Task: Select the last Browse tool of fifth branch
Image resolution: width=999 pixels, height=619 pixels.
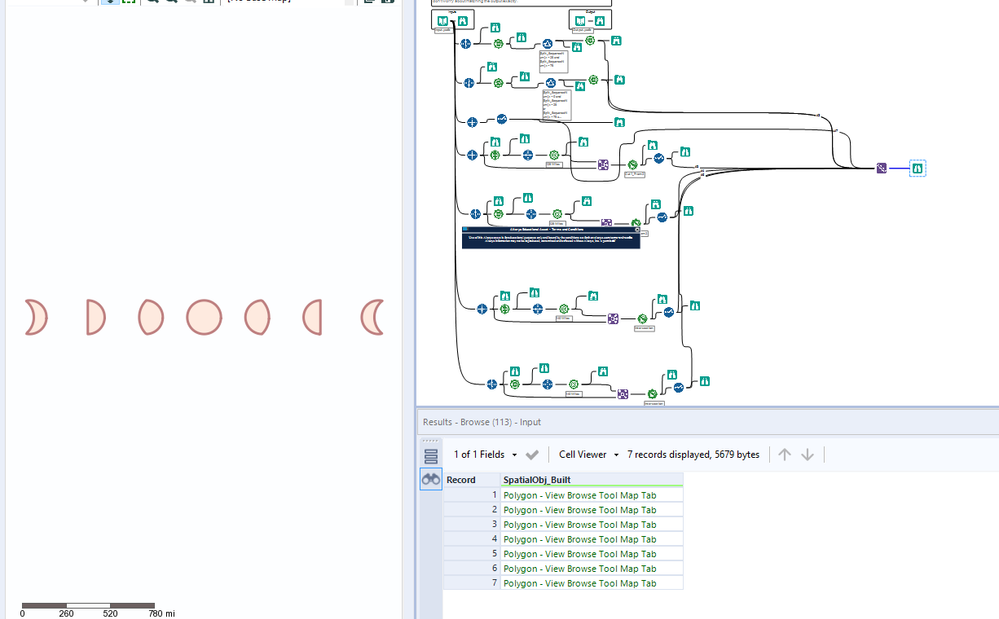Action: pos(688,211)
